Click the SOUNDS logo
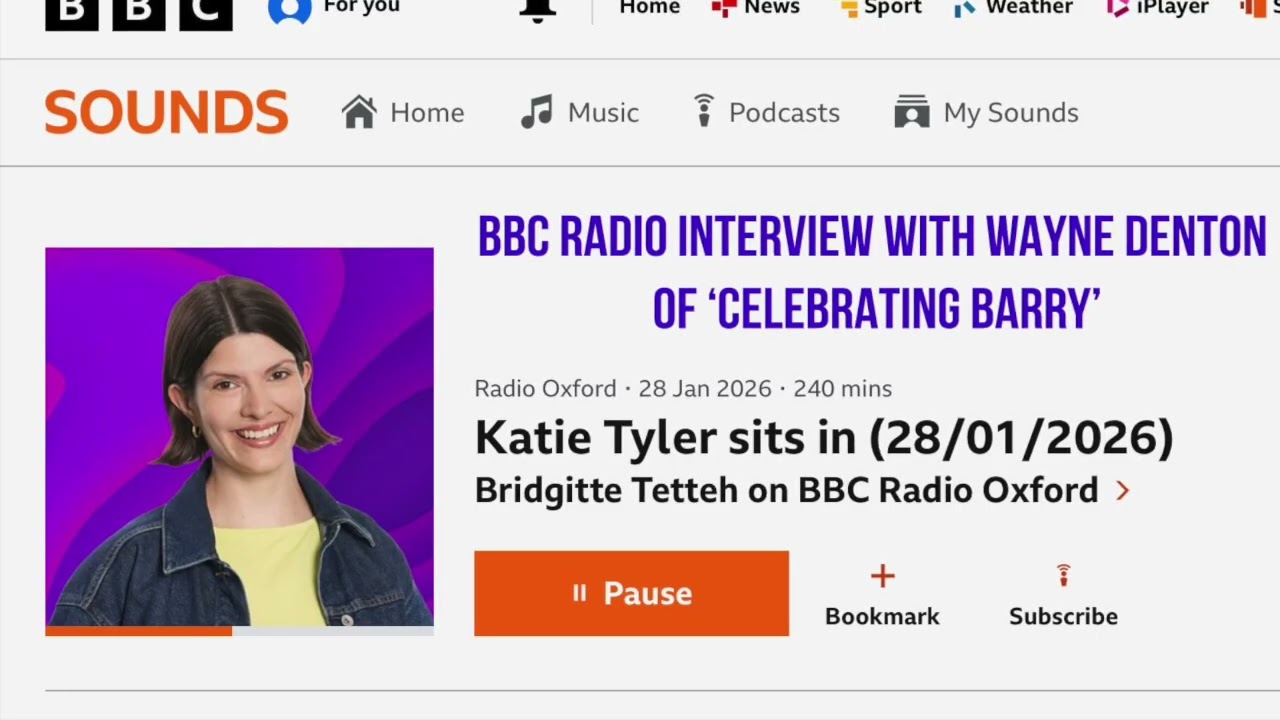The height and width of the screenshot is (720, 1280). click(166, 112)
